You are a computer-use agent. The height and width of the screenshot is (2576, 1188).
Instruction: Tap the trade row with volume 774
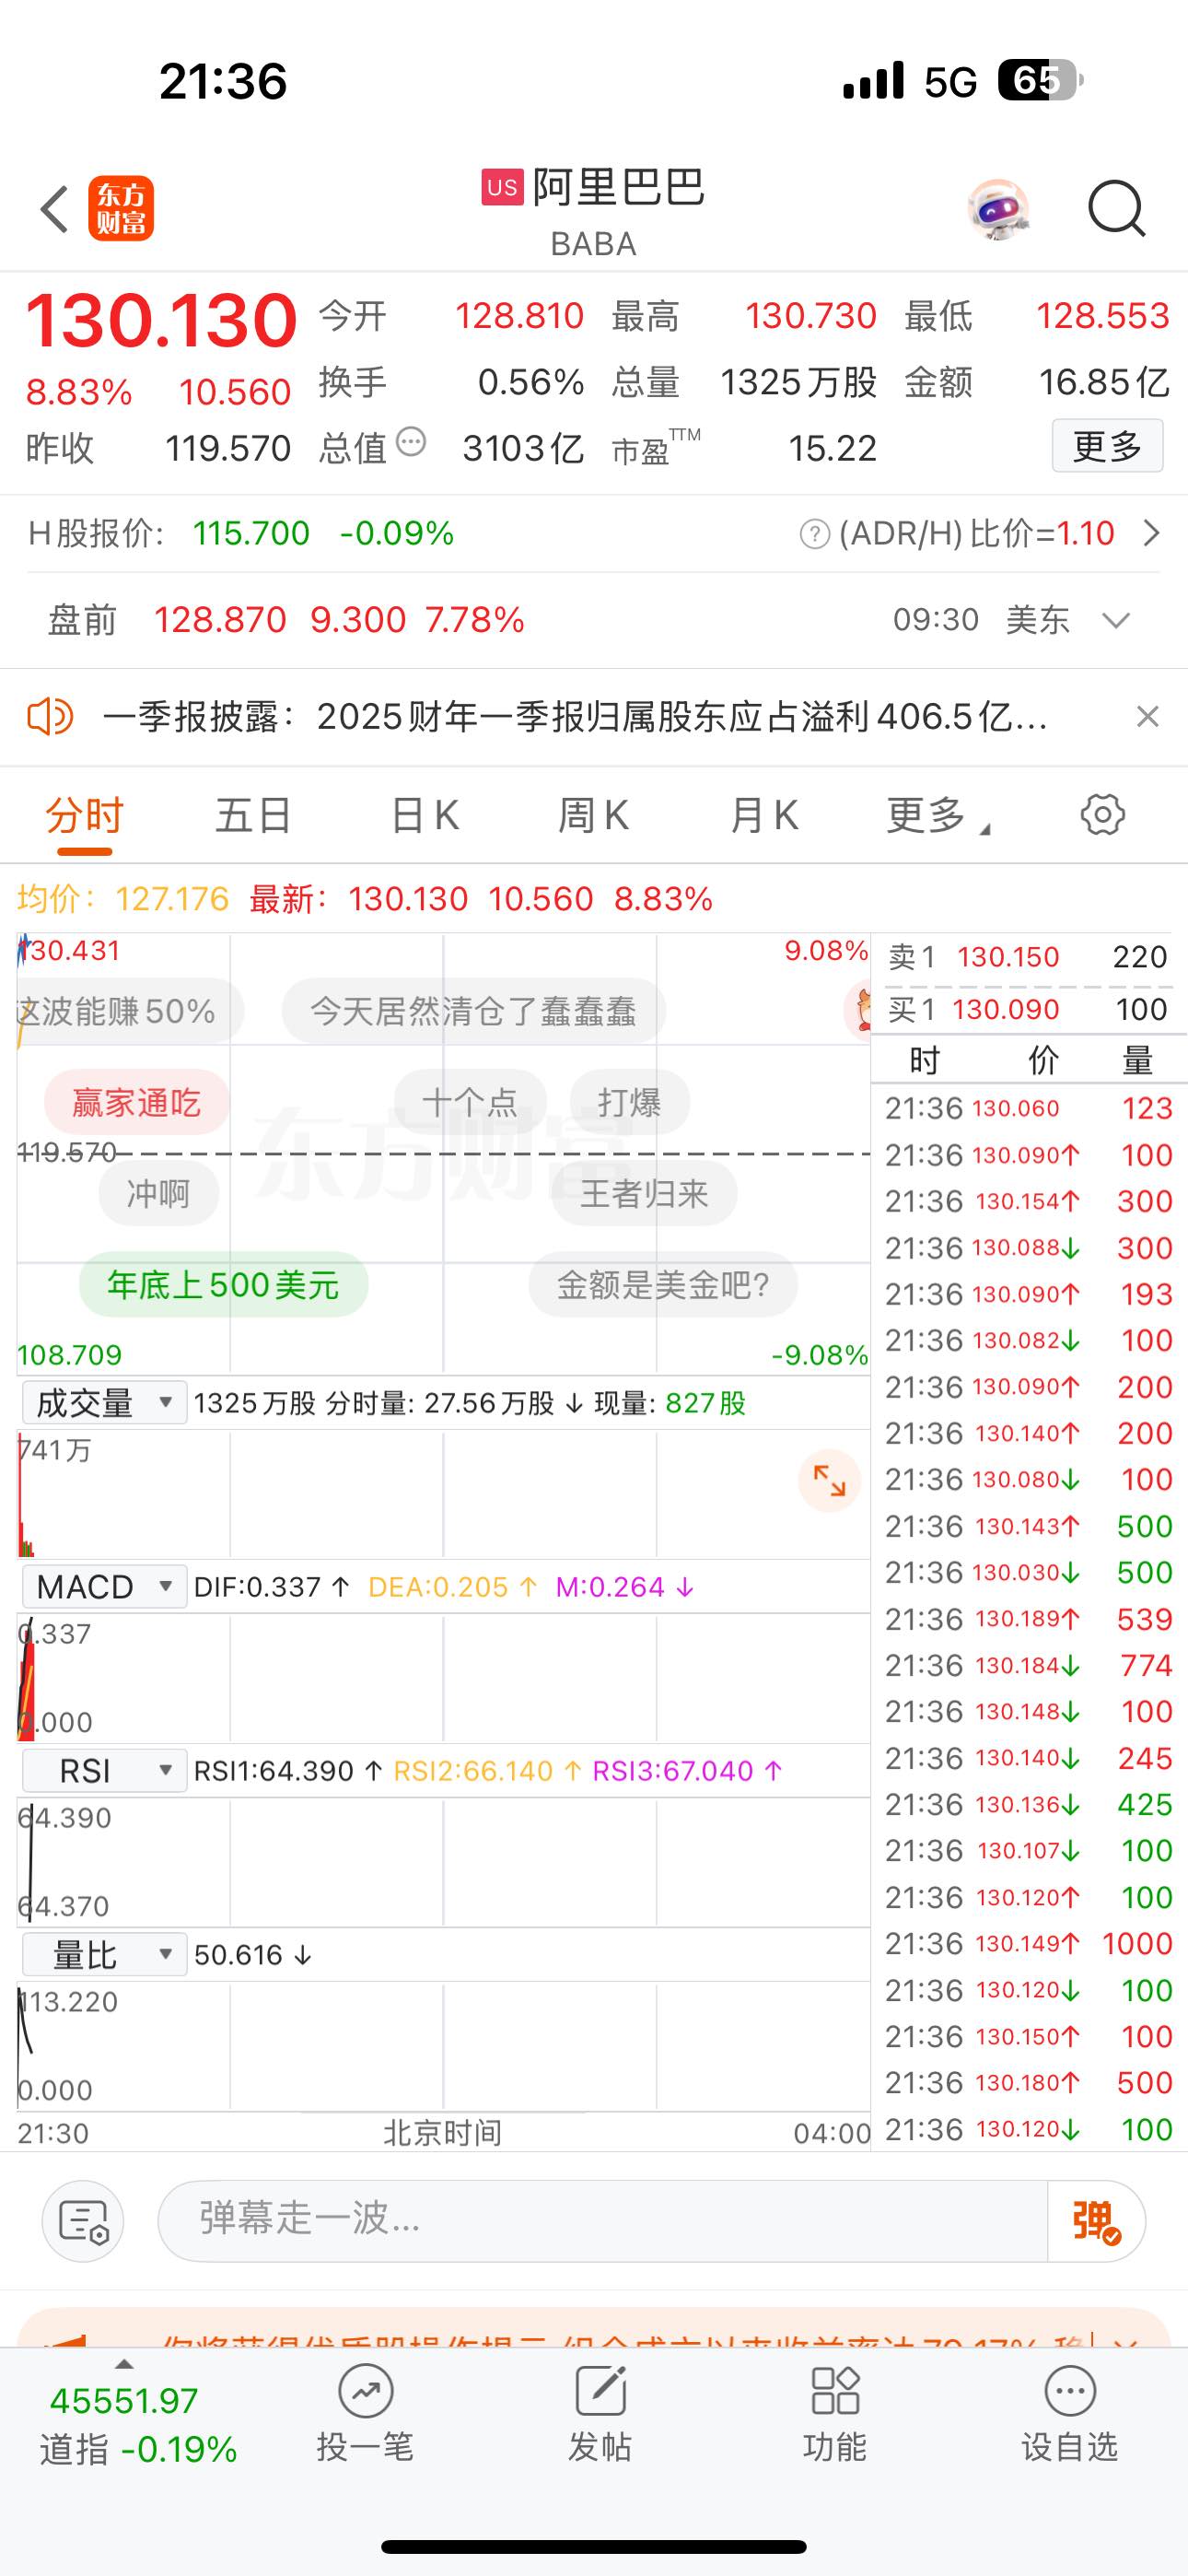click(x=1028, y=1665)
